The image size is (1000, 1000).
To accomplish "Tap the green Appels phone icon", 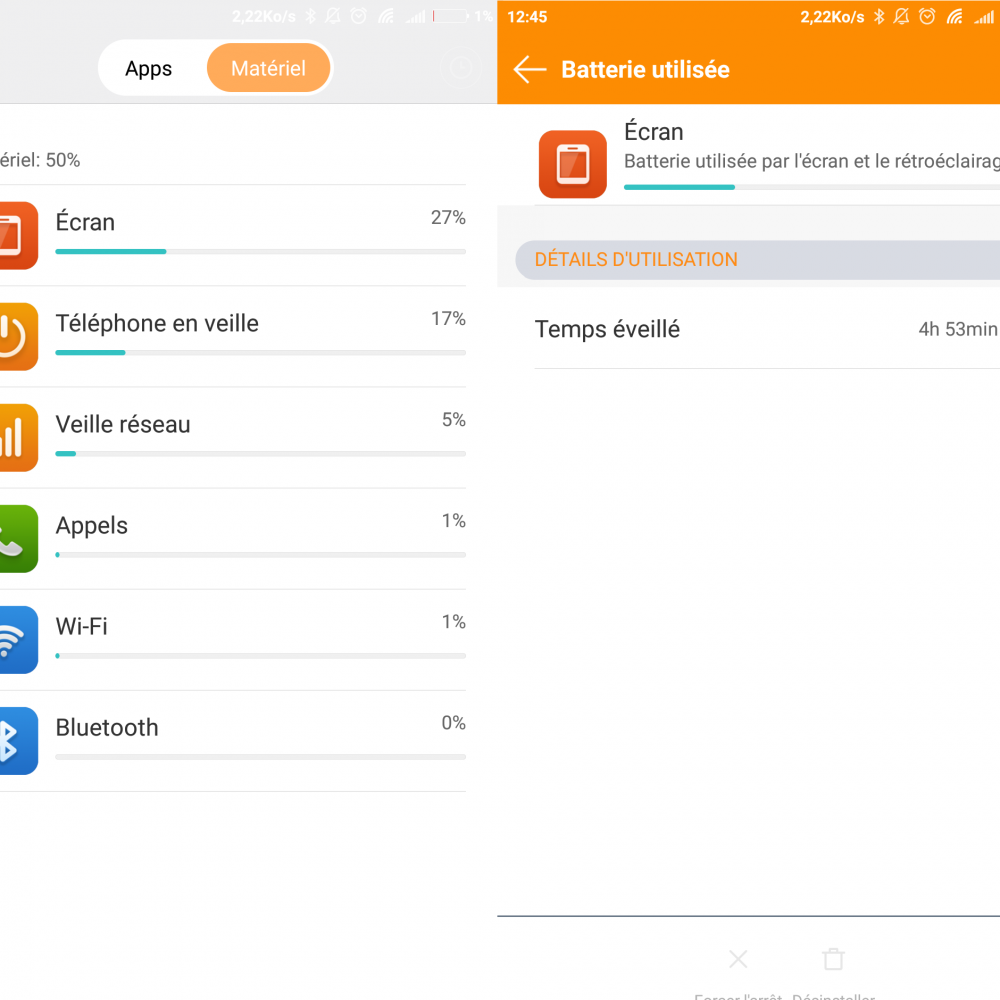I will pyautogui.click(x=18, y=539).
